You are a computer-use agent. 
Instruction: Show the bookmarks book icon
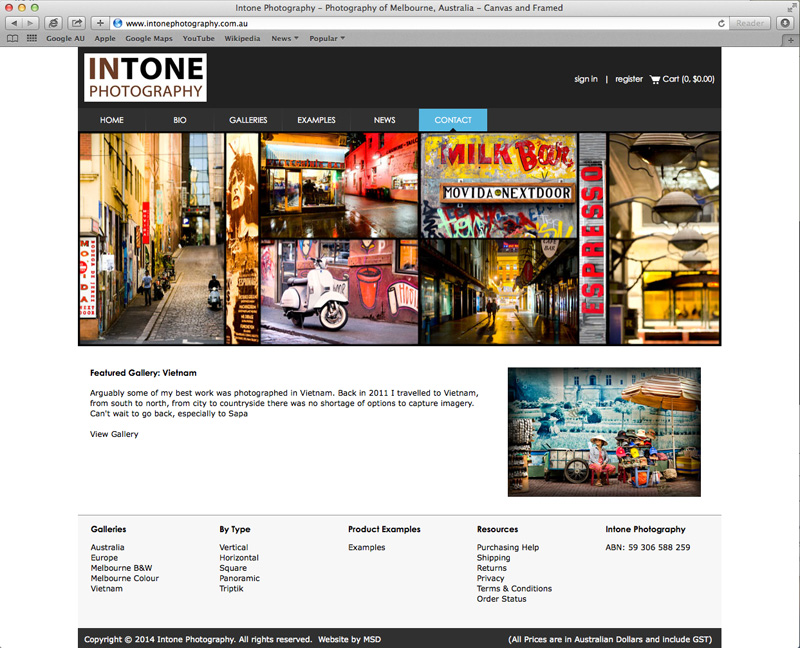pyautogui.click(x=13, y=38)
